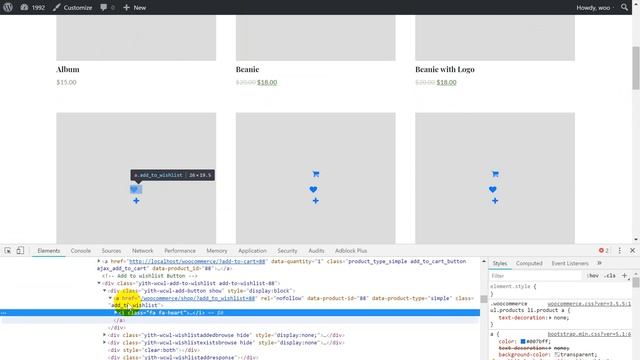The image size is (640, 360).
Task: Expand the fa fa-heart i element
Action: pos(116,313)
